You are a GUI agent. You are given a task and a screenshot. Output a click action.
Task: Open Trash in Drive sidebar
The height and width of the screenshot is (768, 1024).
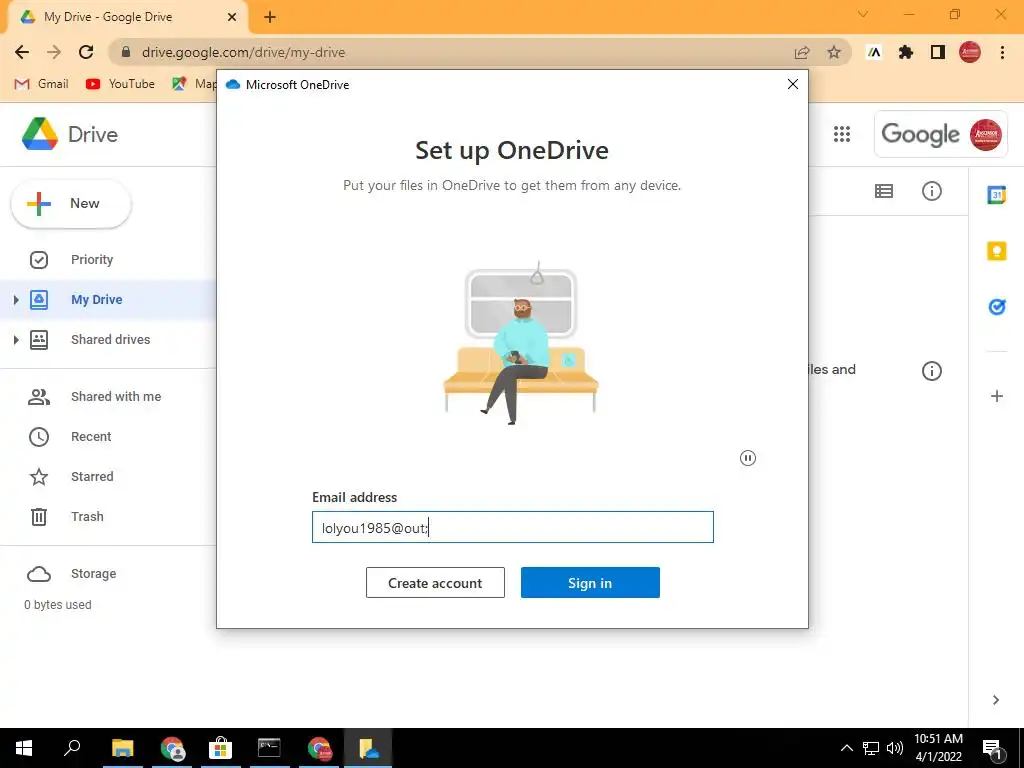(87, 517)
